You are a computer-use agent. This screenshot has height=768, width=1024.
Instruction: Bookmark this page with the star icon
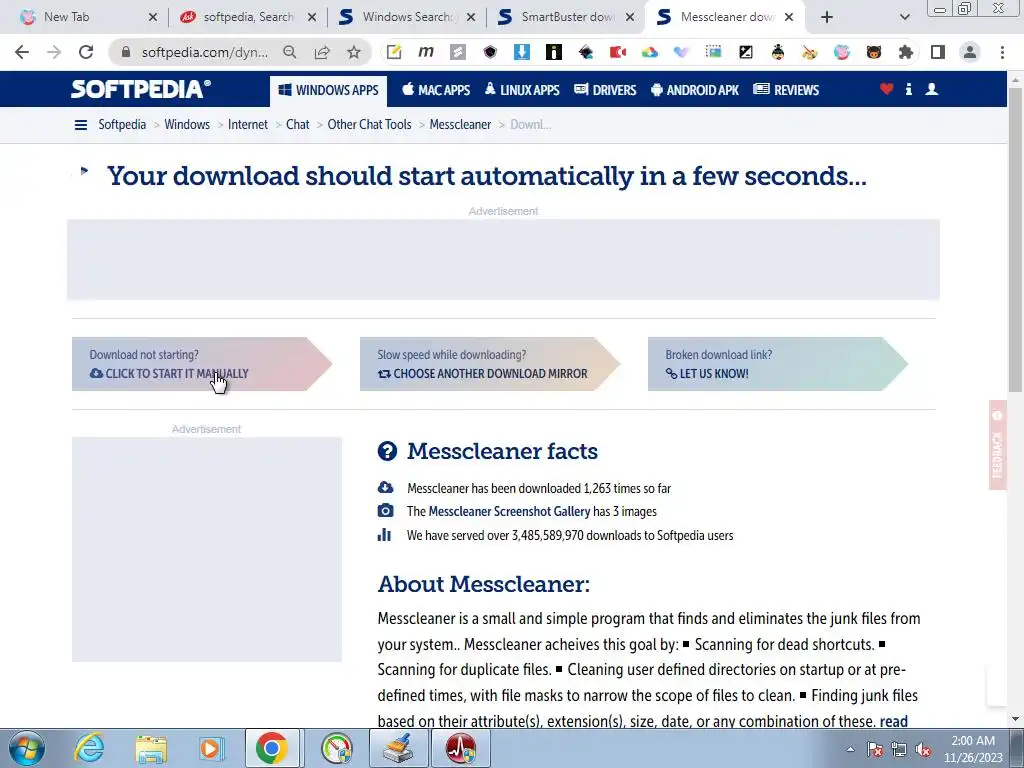[x=353, y=52]
